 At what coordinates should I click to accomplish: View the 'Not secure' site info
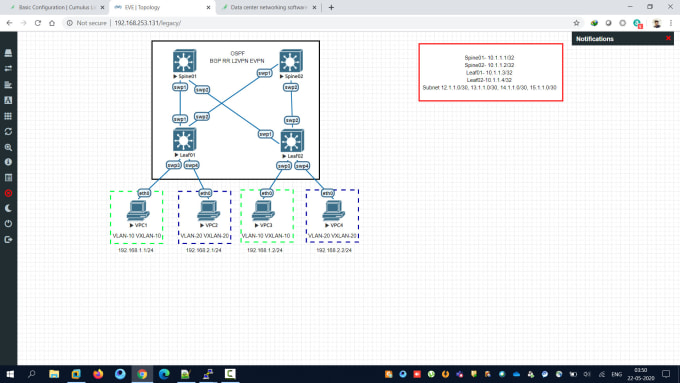pyautogui.click(x=86, y=23)
